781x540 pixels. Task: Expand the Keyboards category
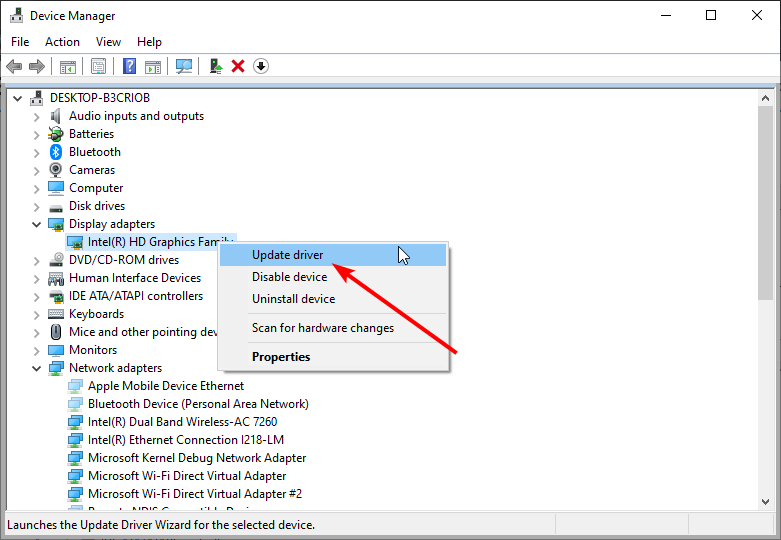(x=36, y=315)
